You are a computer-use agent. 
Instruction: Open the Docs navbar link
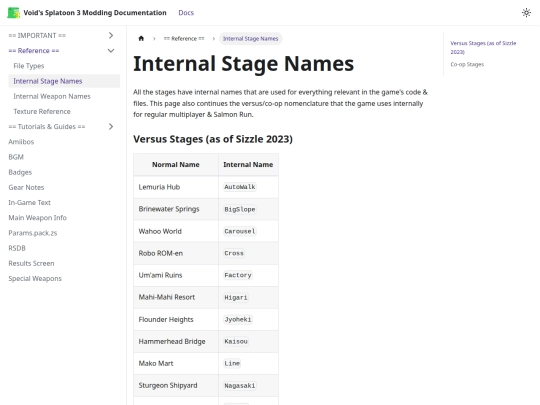point(186,13)
